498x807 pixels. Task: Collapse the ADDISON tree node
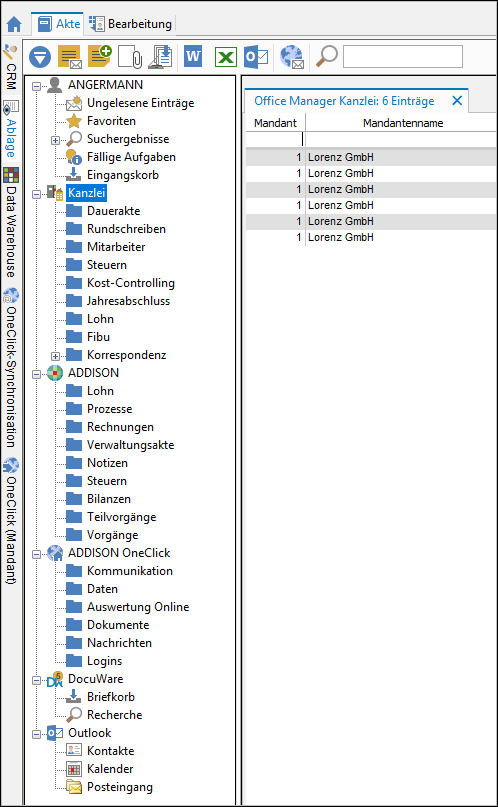36,374
